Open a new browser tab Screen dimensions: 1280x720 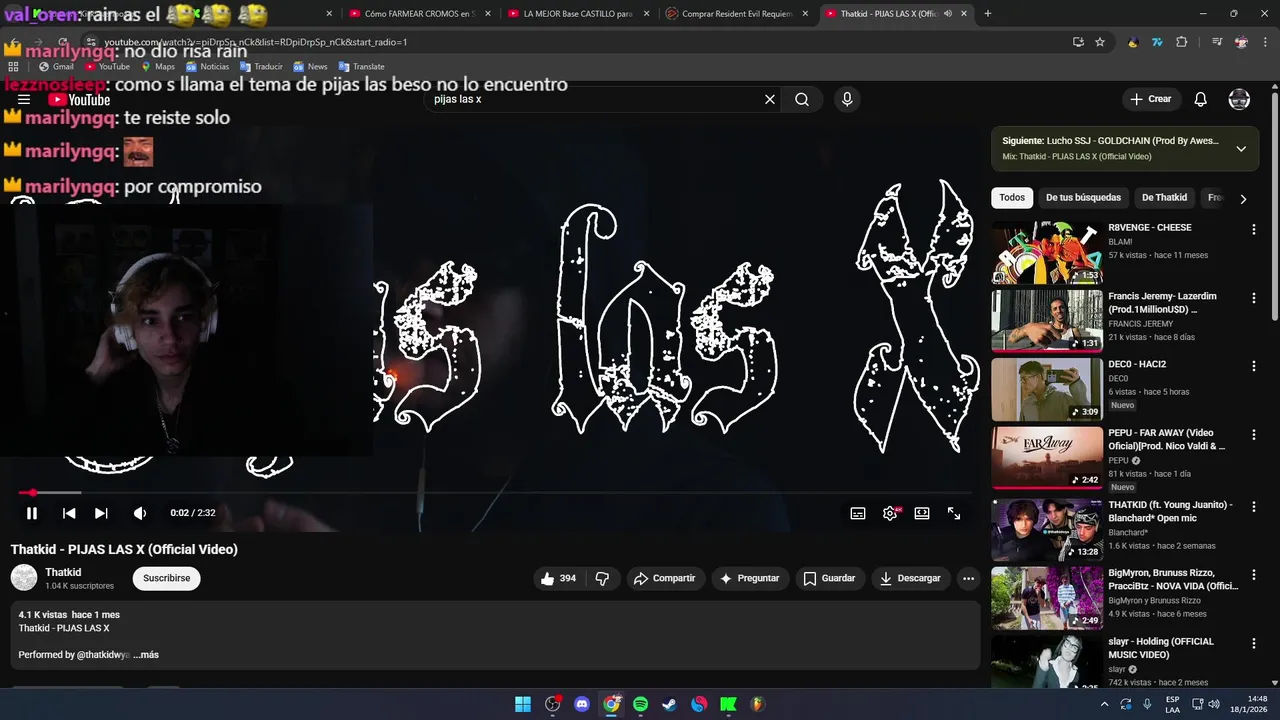(988, 14)
